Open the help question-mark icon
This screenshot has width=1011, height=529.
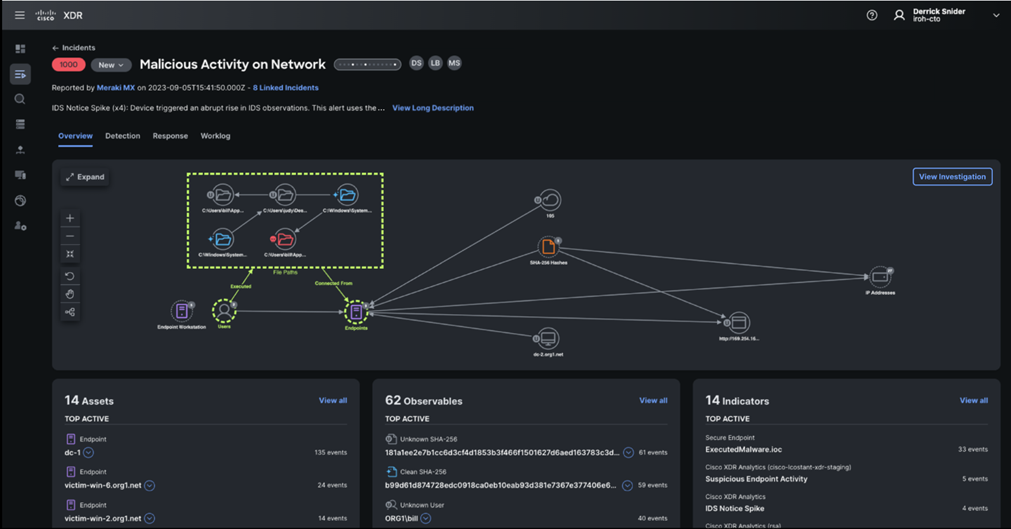(x=872, y=15)
